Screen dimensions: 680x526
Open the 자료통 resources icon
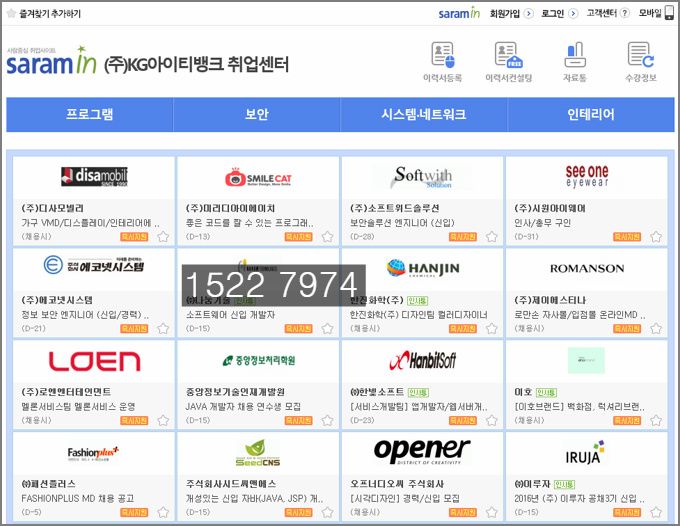click(x=575, y=62)
